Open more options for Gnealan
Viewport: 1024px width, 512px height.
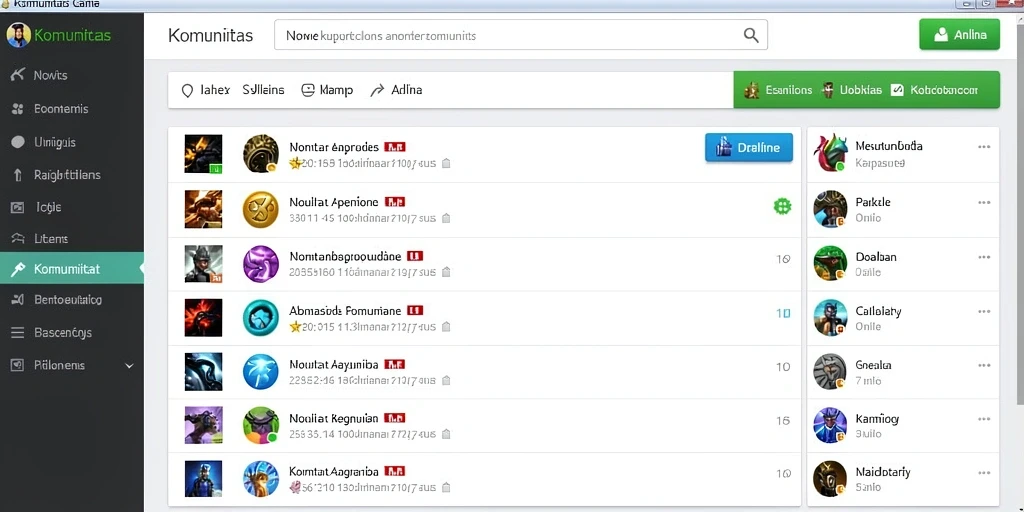coord(984,366)
